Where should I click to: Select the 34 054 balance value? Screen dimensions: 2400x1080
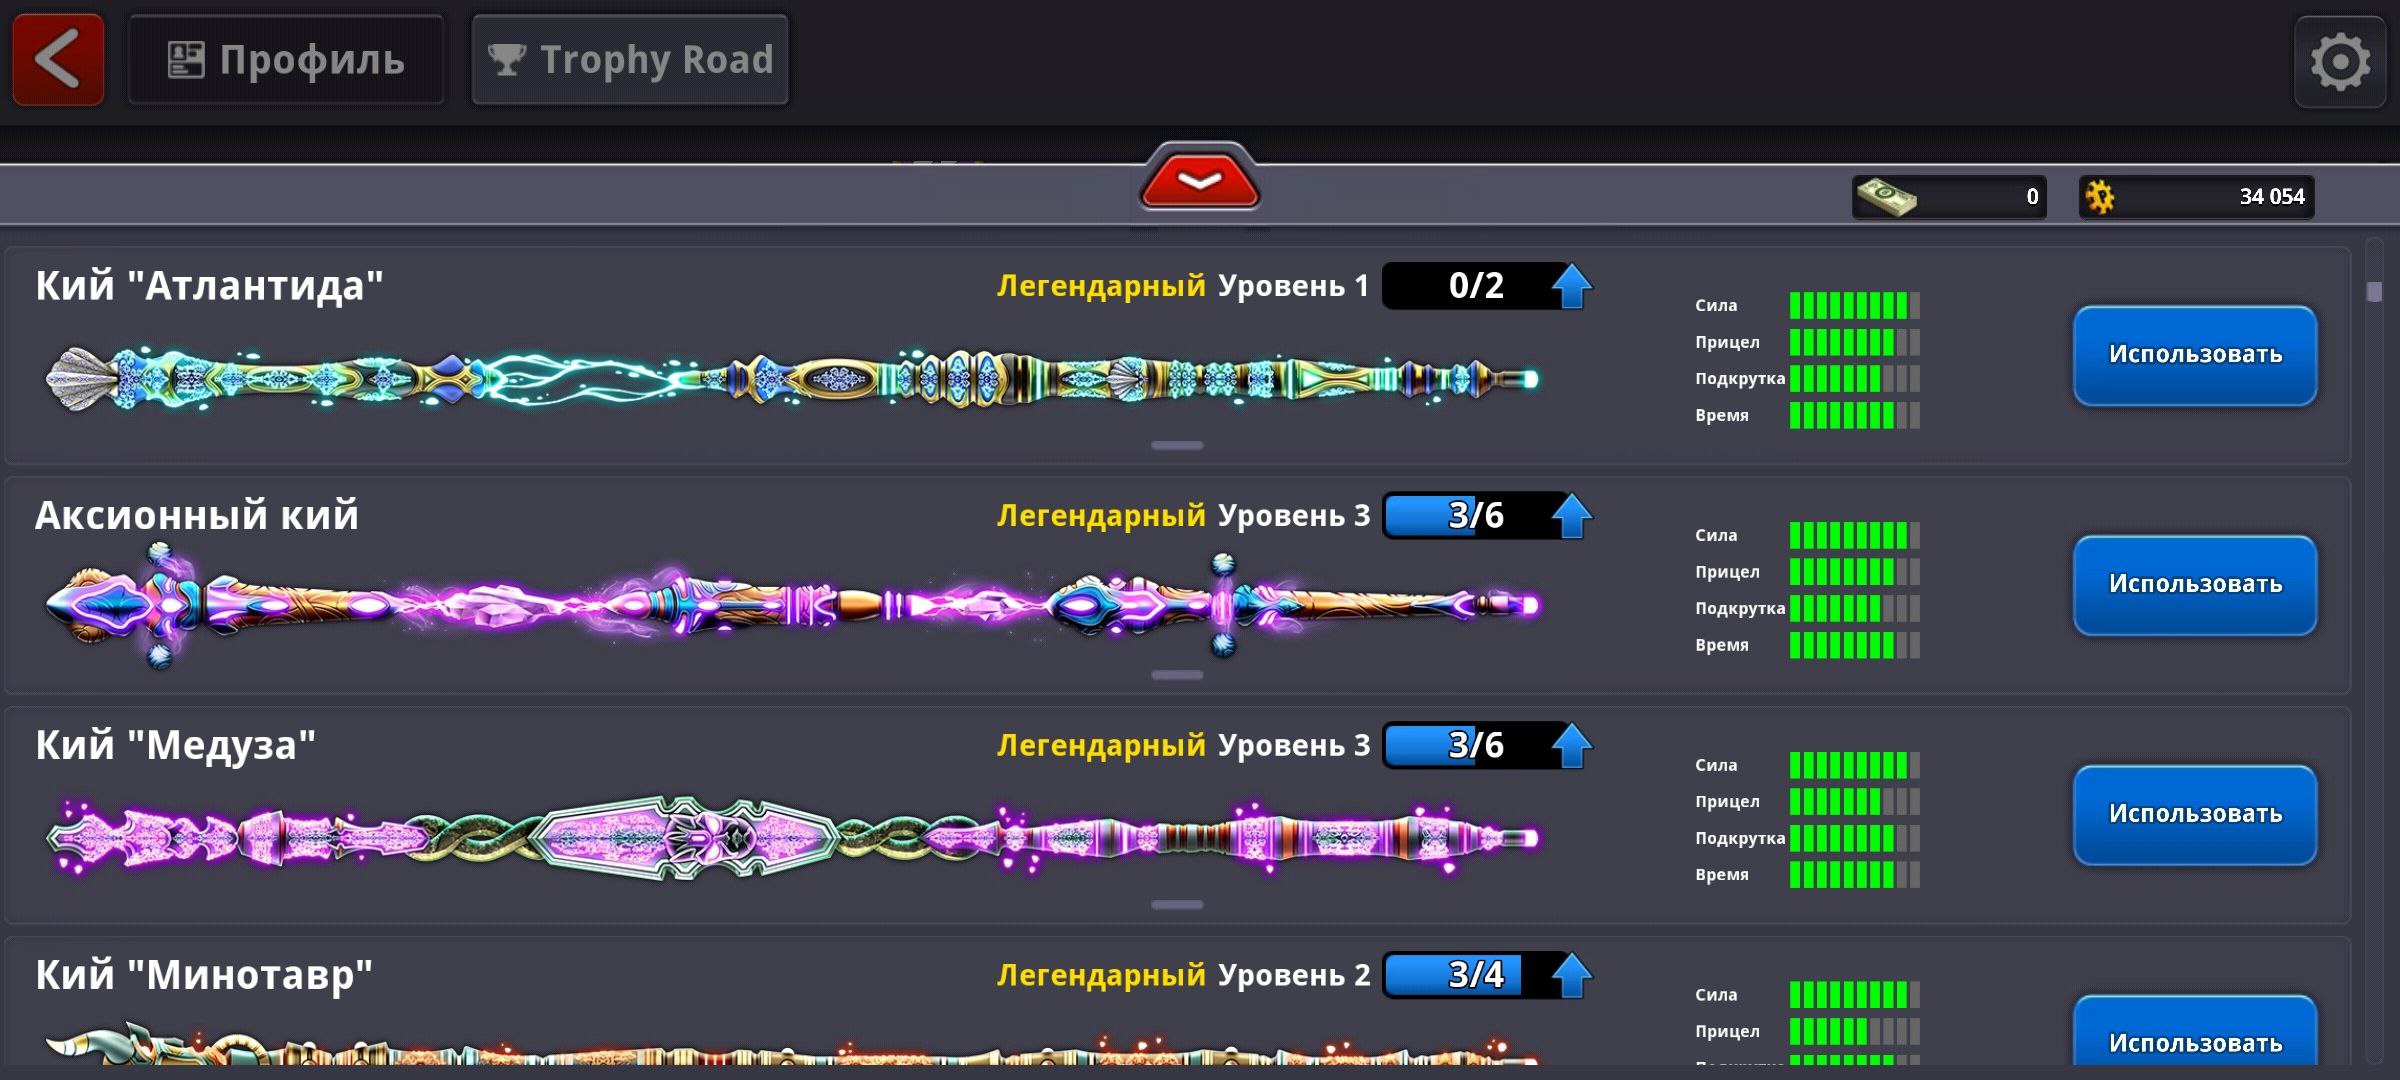pyautogui.click(x=2271, y=197)
